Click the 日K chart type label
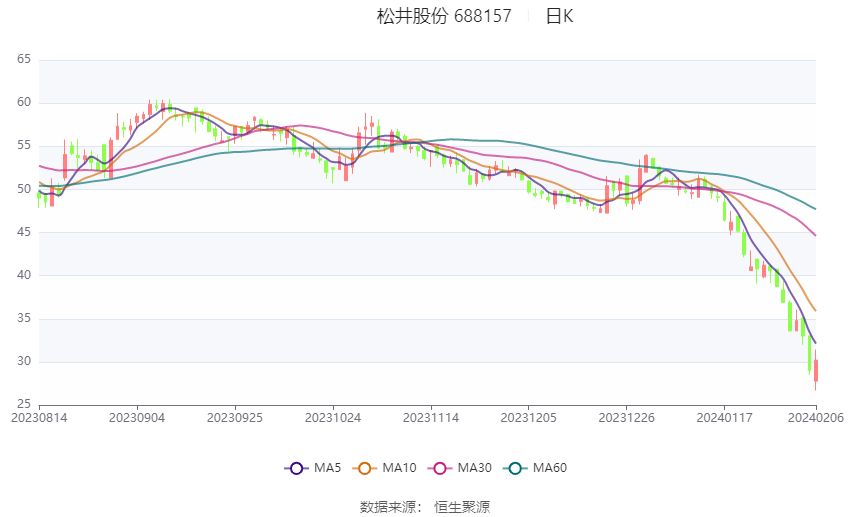850x517 pixels. tap(559, 16)
